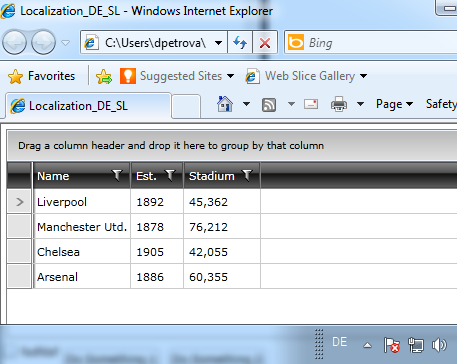Click the Read Mail envelope icon

click(x=311, y=104)
